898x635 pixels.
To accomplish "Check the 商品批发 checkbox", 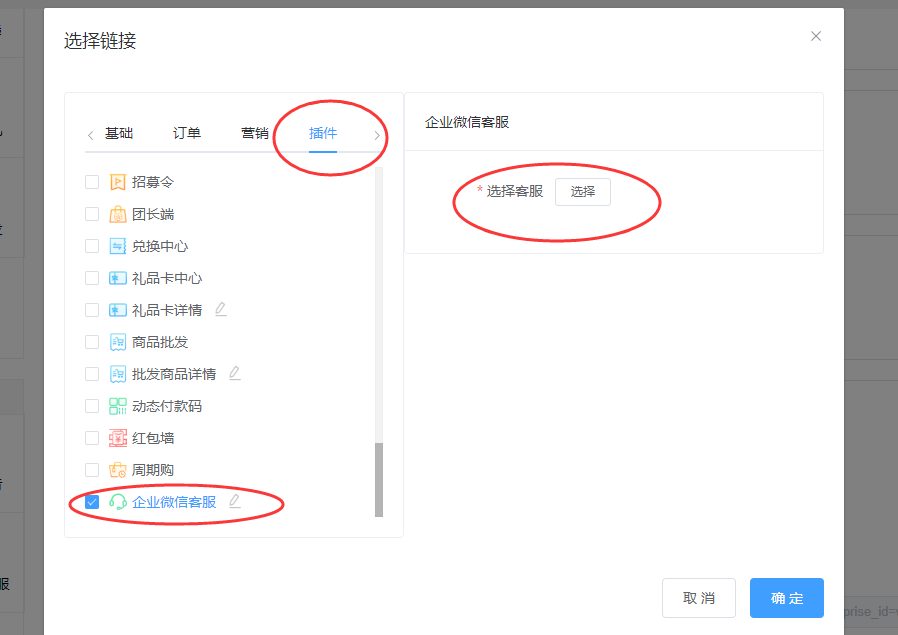I will pos(92,342).
